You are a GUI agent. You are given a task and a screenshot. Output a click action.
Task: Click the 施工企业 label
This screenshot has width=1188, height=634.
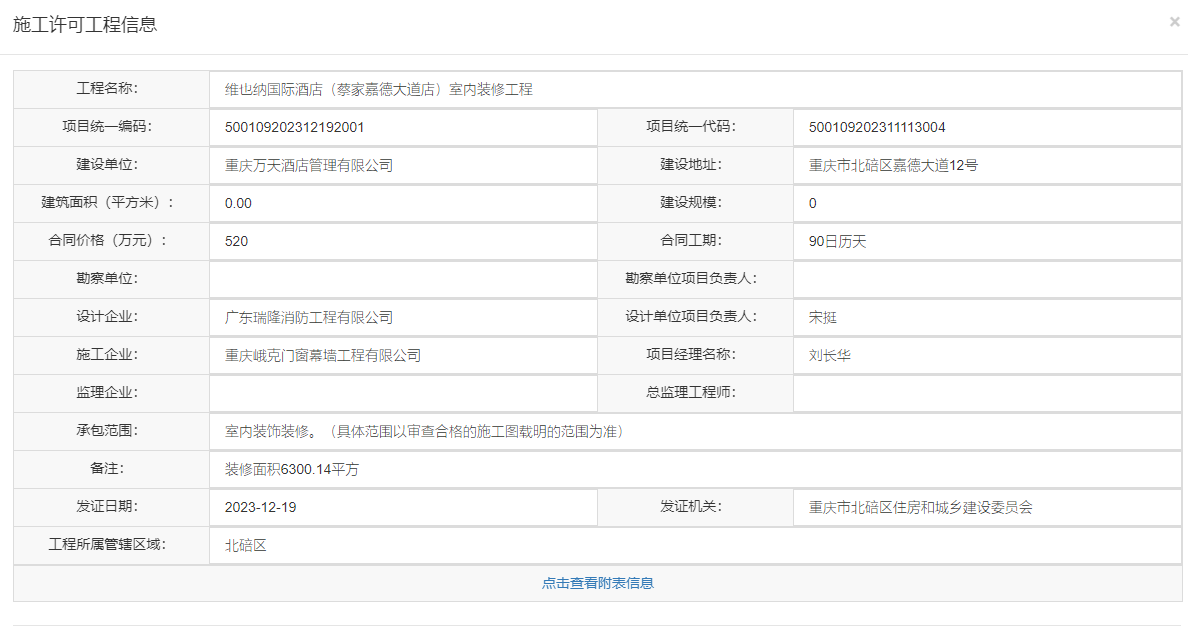point(107,354)
